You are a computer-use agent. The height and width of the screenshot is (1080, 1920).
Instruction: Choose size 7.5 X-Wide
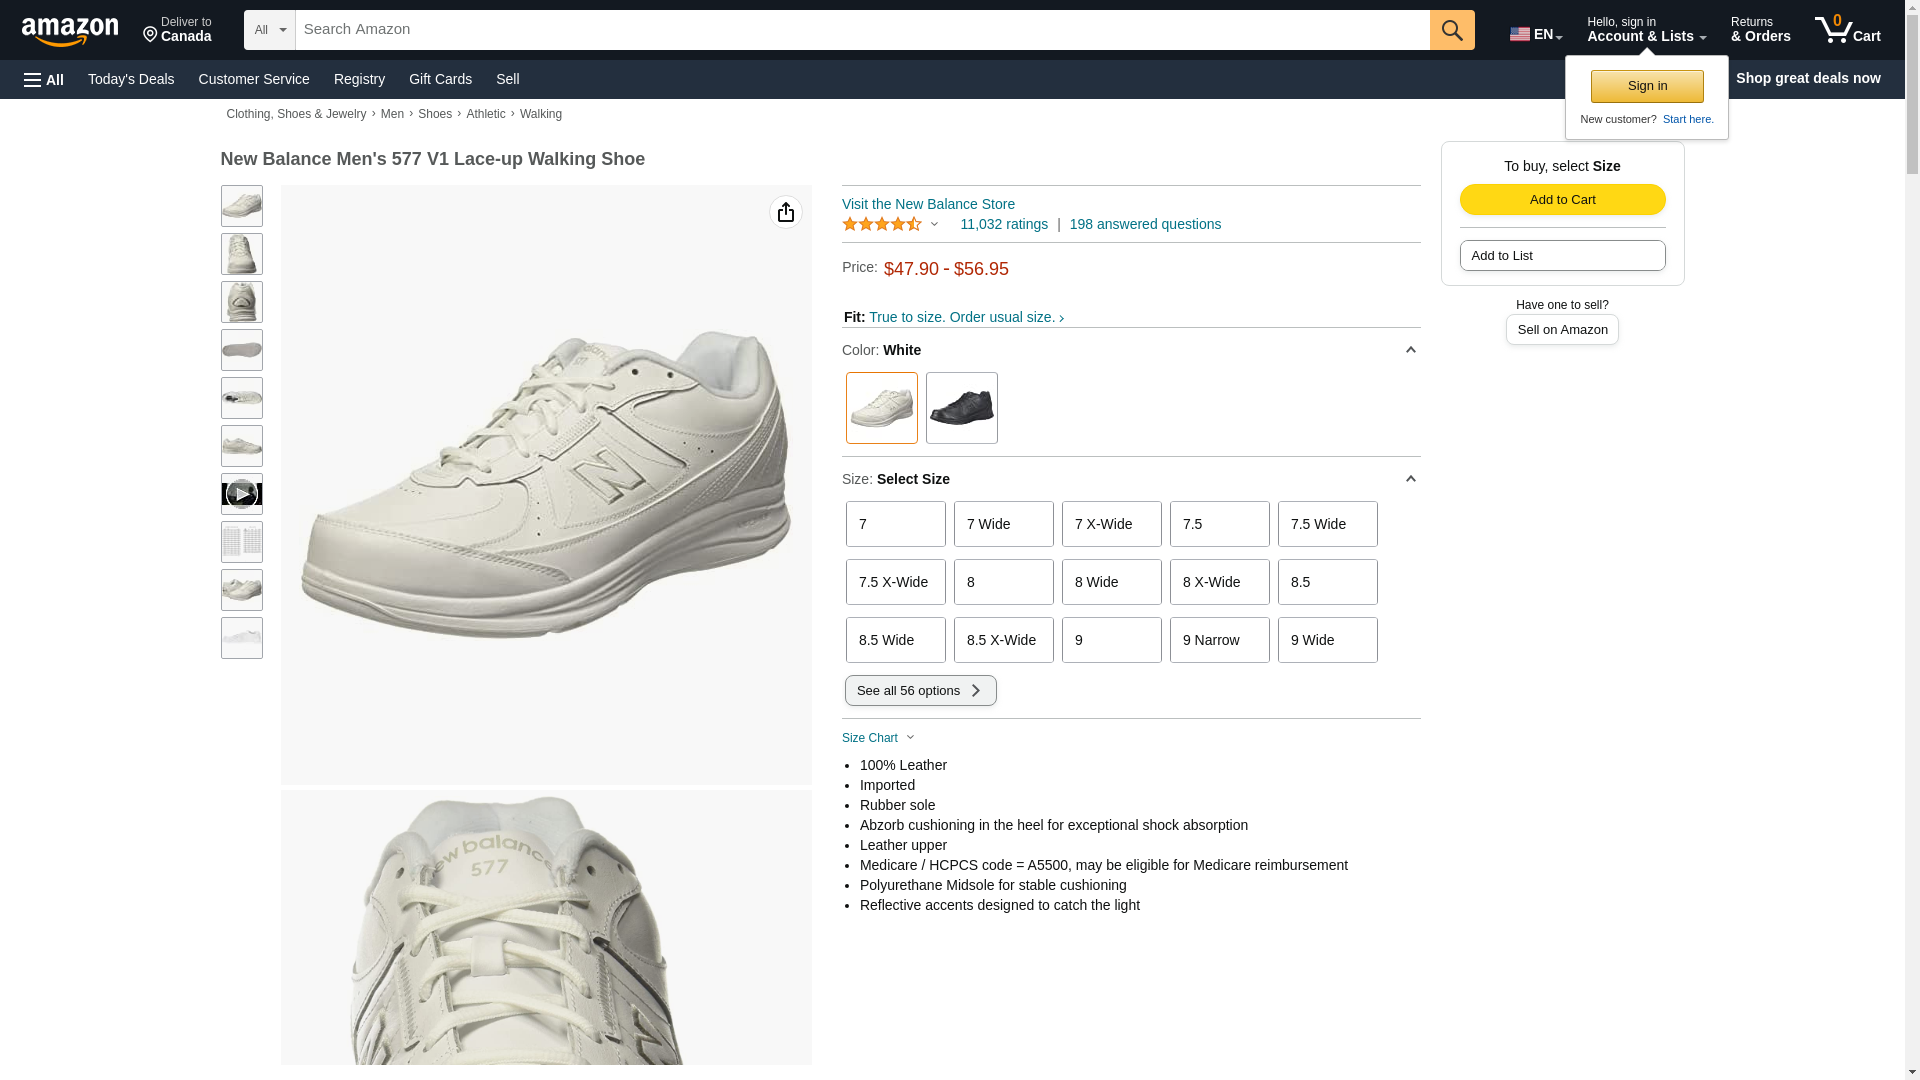coord(895,582)
